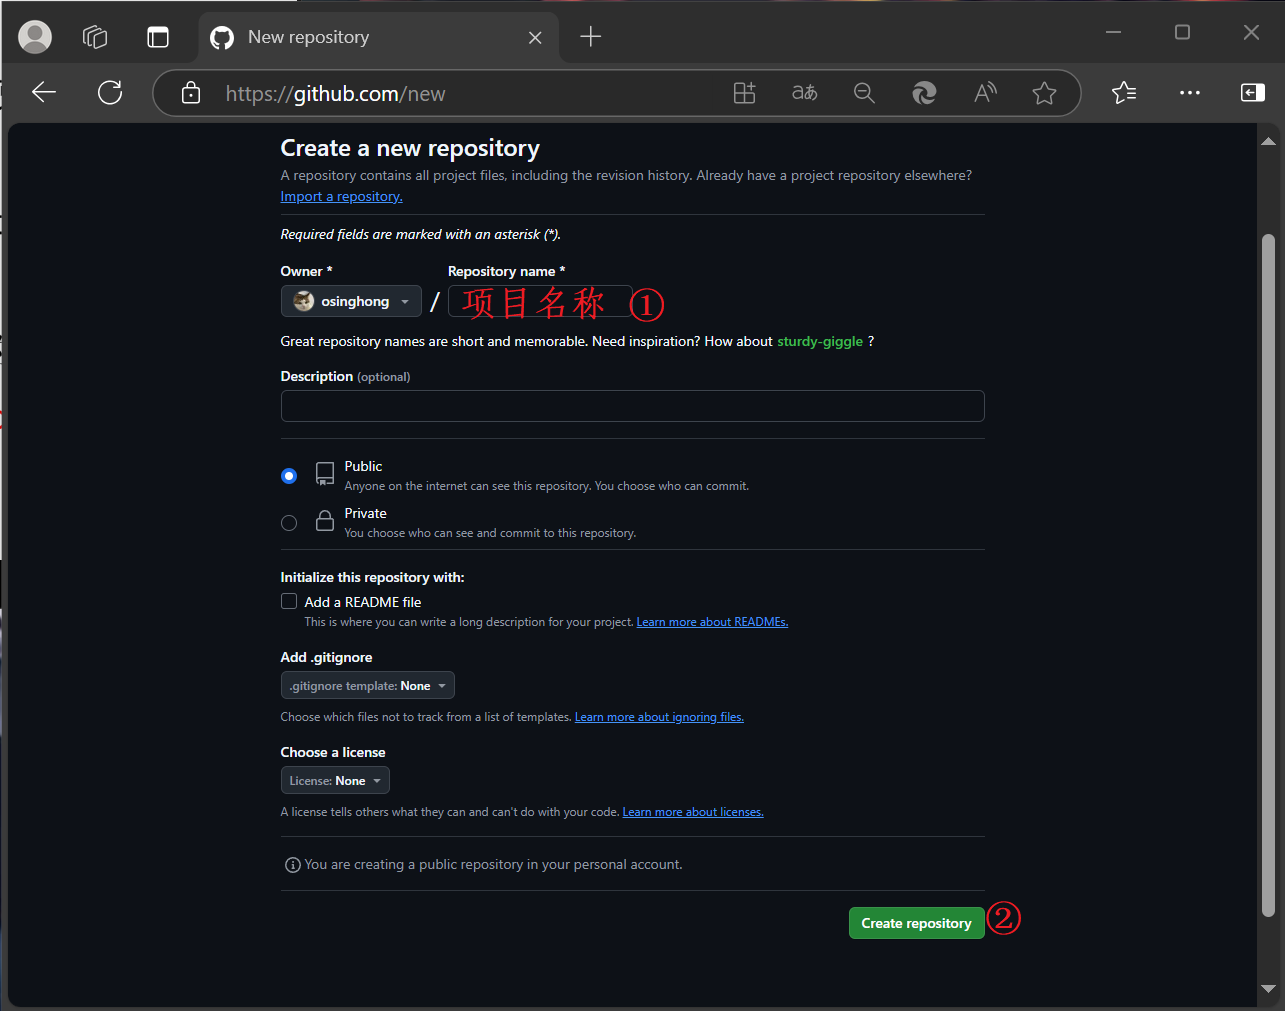
Task: Click the read aloud icon
Action: click(985, 93)
